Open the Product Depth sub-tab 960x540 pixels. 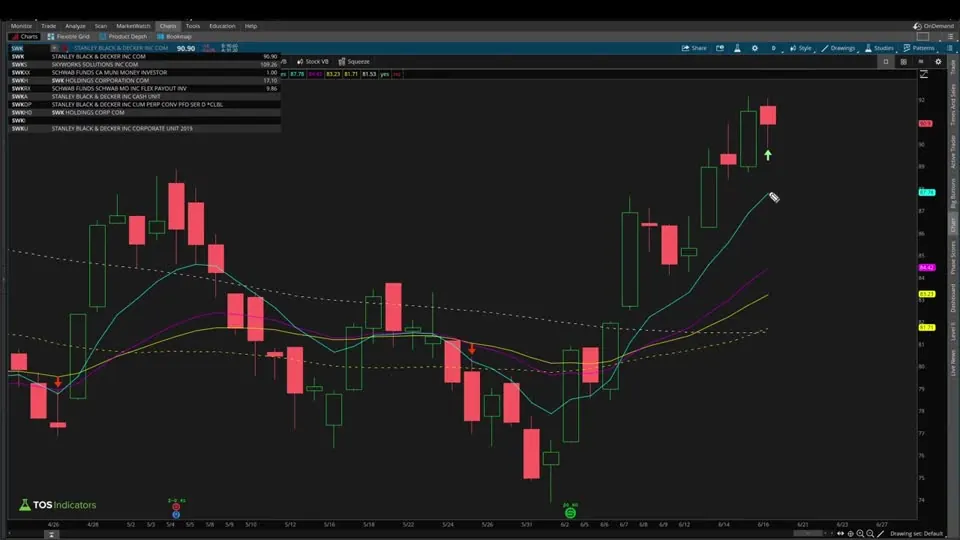coord(123,37)
